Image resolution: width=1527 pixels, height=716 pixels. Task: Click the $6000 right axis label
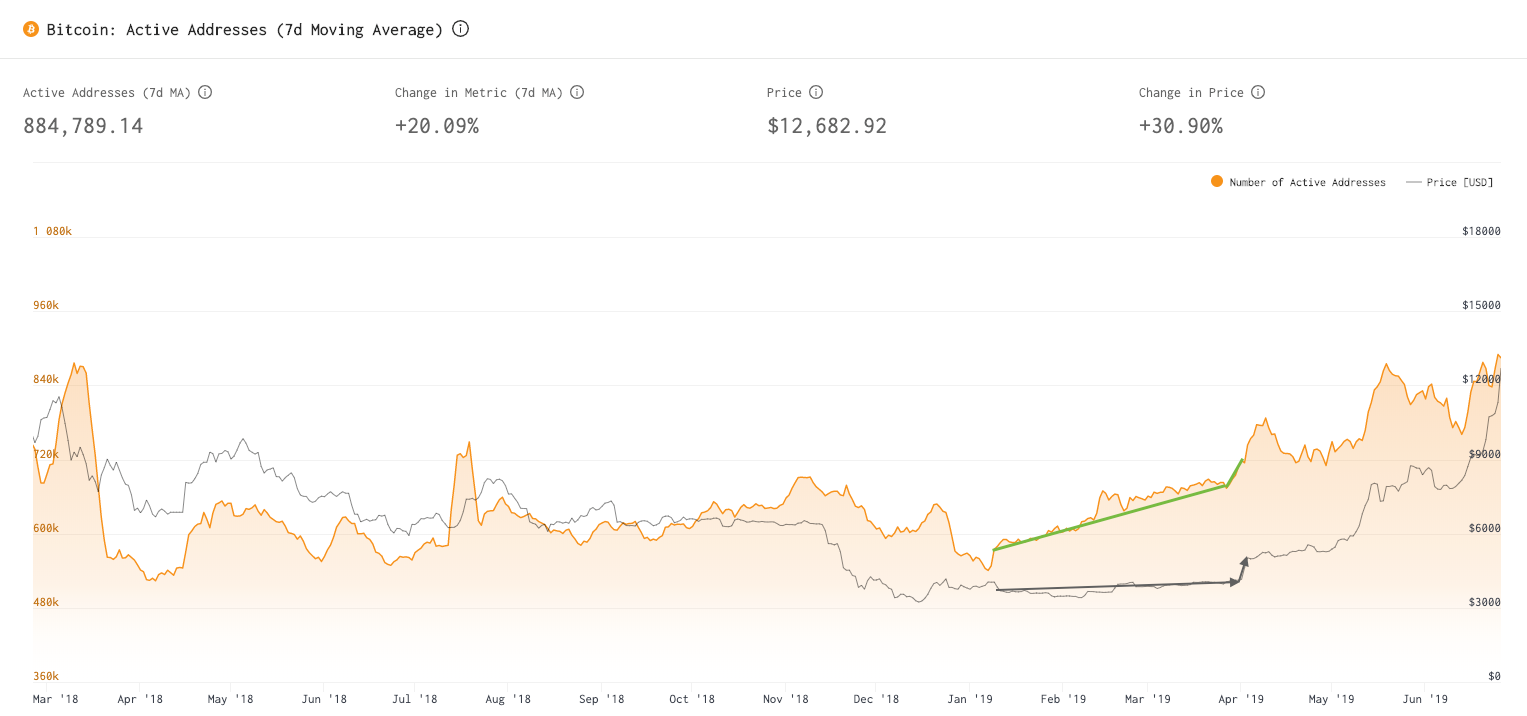[x=1484, y=528]
